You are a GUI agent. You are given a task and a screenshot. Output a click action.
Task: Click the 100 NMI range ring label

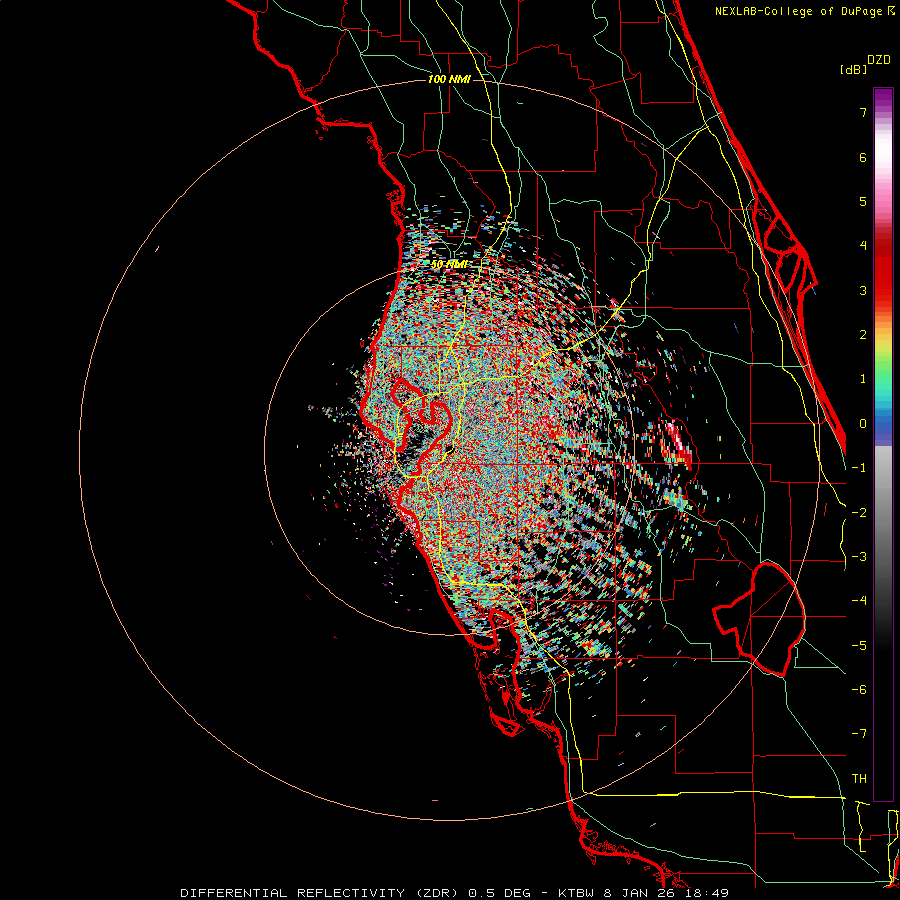(449, 79)
